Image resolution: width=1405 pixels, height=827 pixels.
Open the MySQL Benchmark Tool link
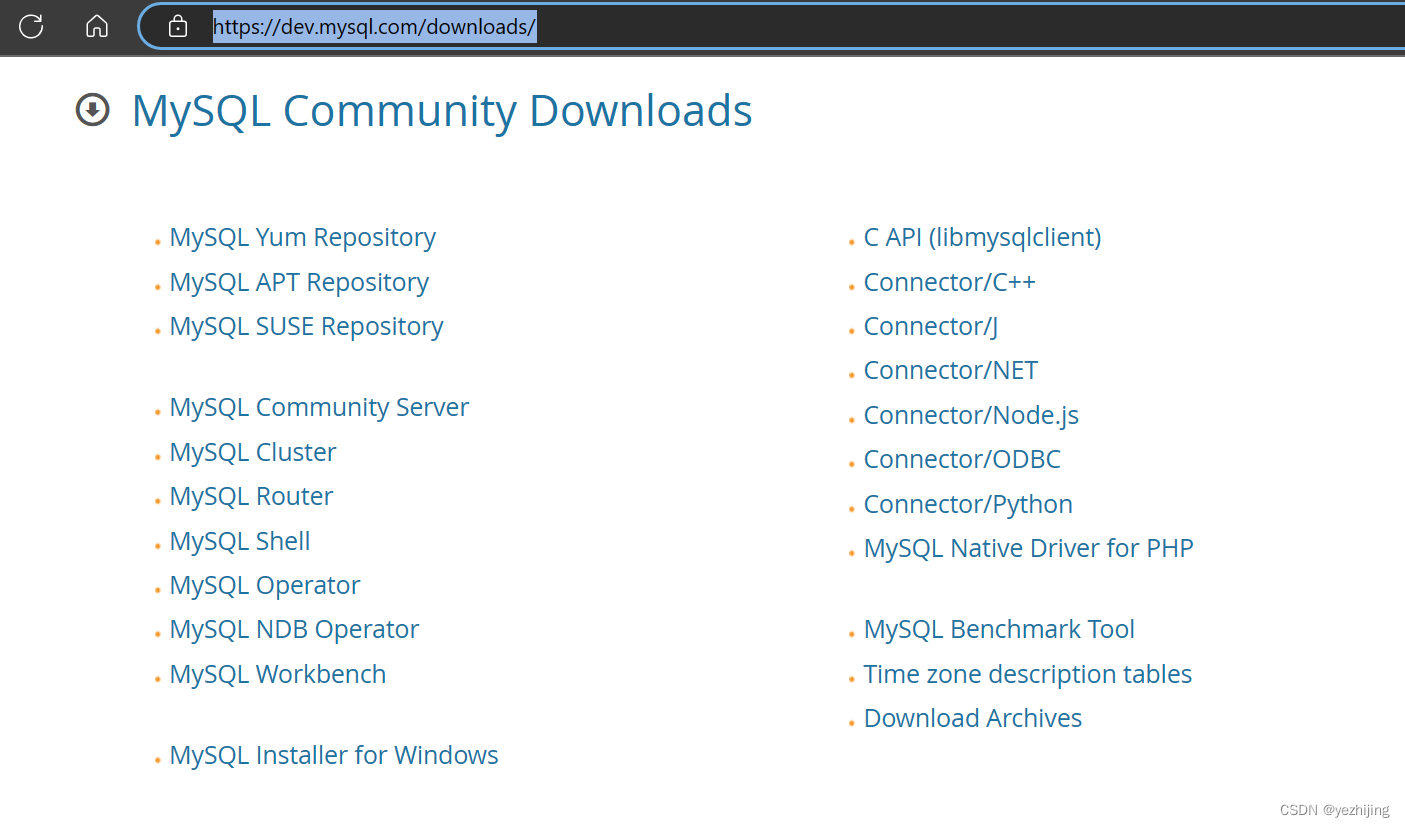999,629
